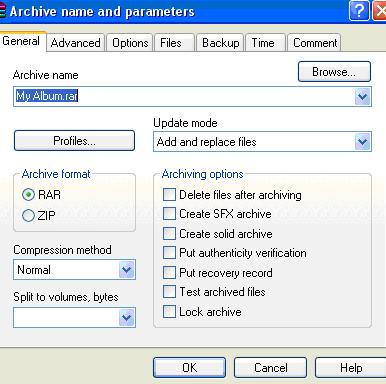The height and width of the screenshot is (384, 386).
Task: Click the Browse... button
Action: (x=334, y=72)
